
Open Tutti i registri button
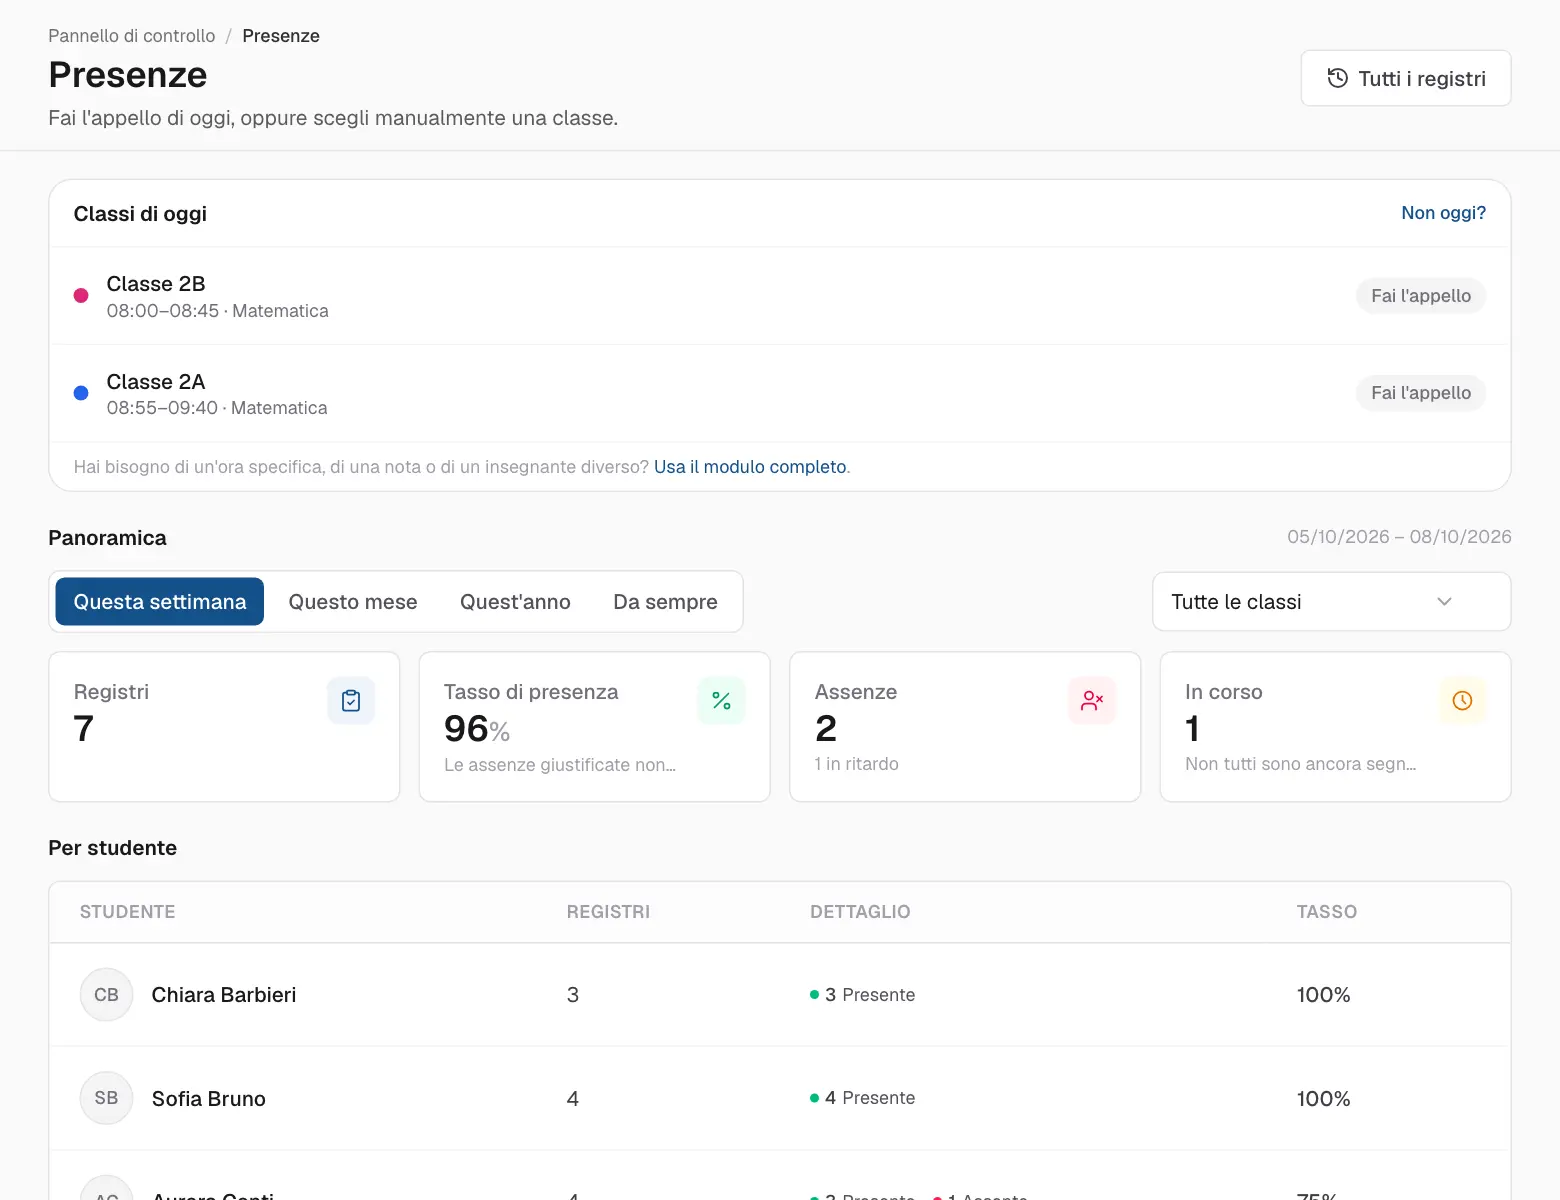[x=1405, y=78]
